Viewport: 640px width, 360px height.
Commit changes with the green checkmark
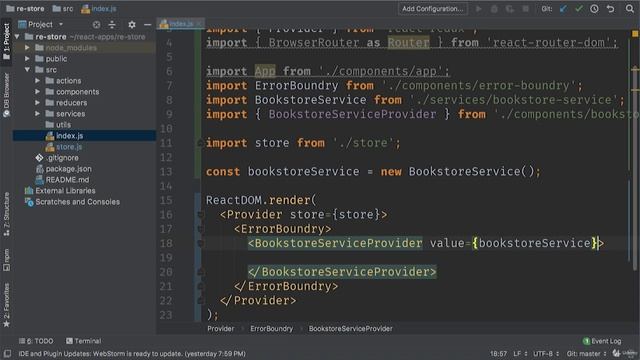579,9
